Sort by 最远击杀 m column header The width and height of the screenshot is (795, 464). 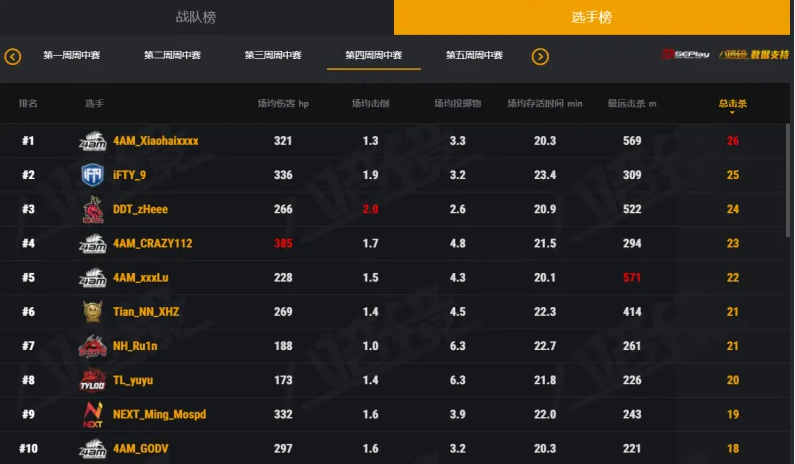632,104
